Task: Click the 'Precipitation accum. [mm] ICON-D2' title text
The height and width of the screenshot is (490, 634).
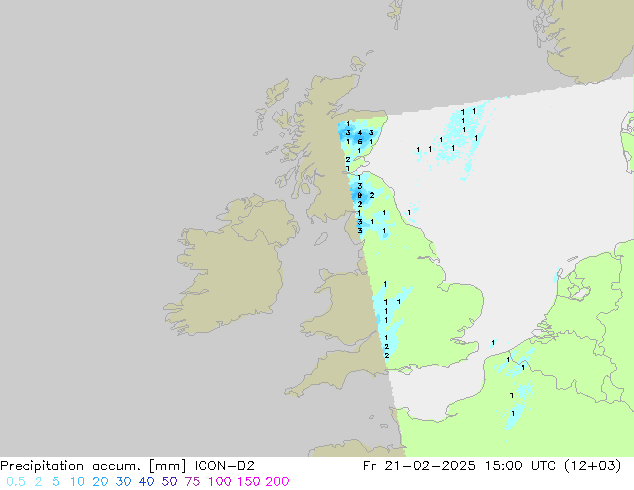Action: (x=127, y=466)
